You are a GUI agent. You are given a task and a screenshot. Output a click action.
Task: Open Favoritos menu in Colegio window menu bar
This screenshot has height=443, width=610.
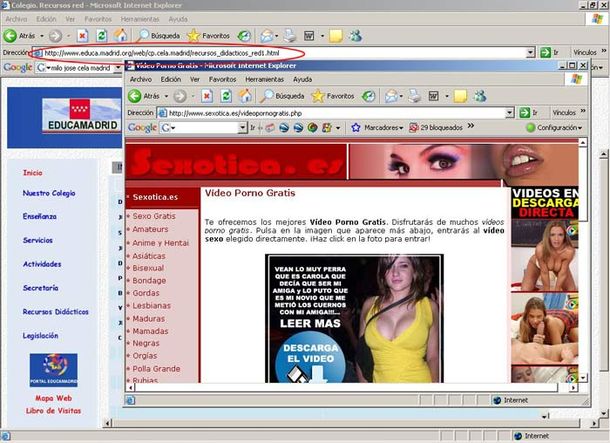(98, 19)
